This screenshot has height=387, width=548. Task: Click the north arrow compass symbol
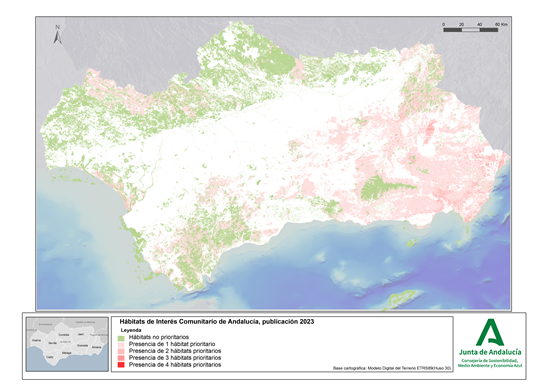click(x=58, y=35)
